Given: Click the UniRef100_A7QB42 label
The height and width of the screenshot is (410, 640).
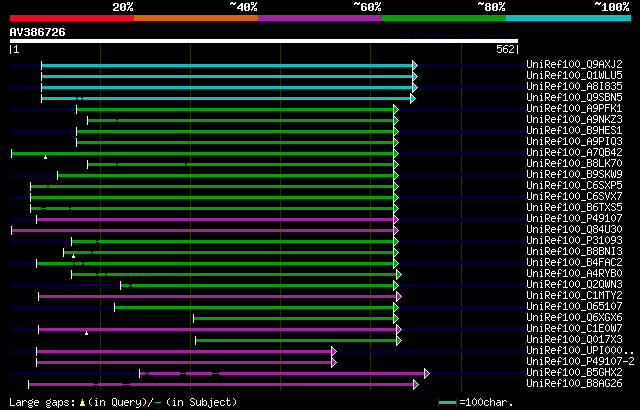Looking at the screenshot, I should pyautogui.click(x=574, y=153).
